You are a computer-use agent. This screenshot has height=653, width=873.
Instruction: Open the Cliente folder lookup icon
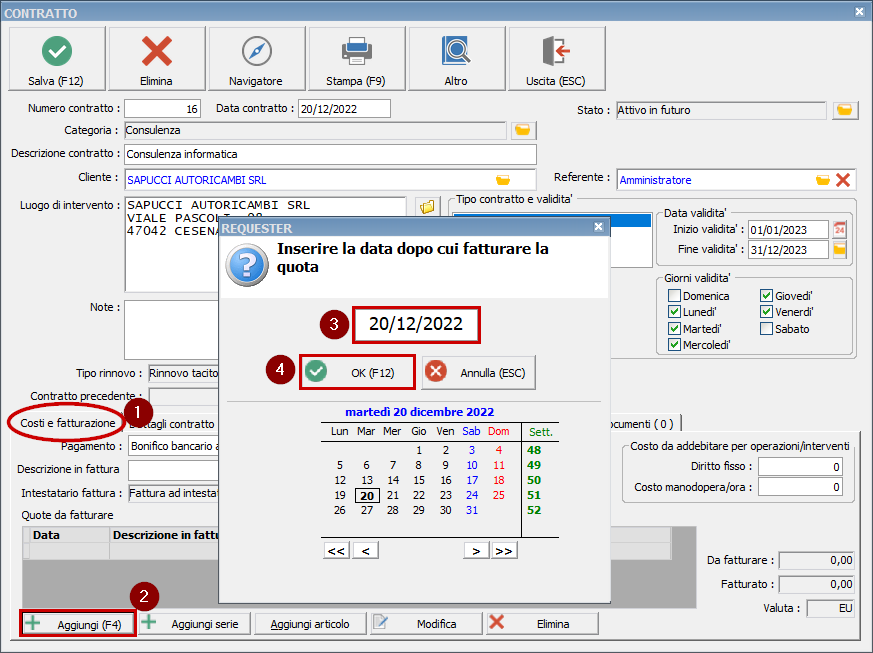(x=503, y=180)
